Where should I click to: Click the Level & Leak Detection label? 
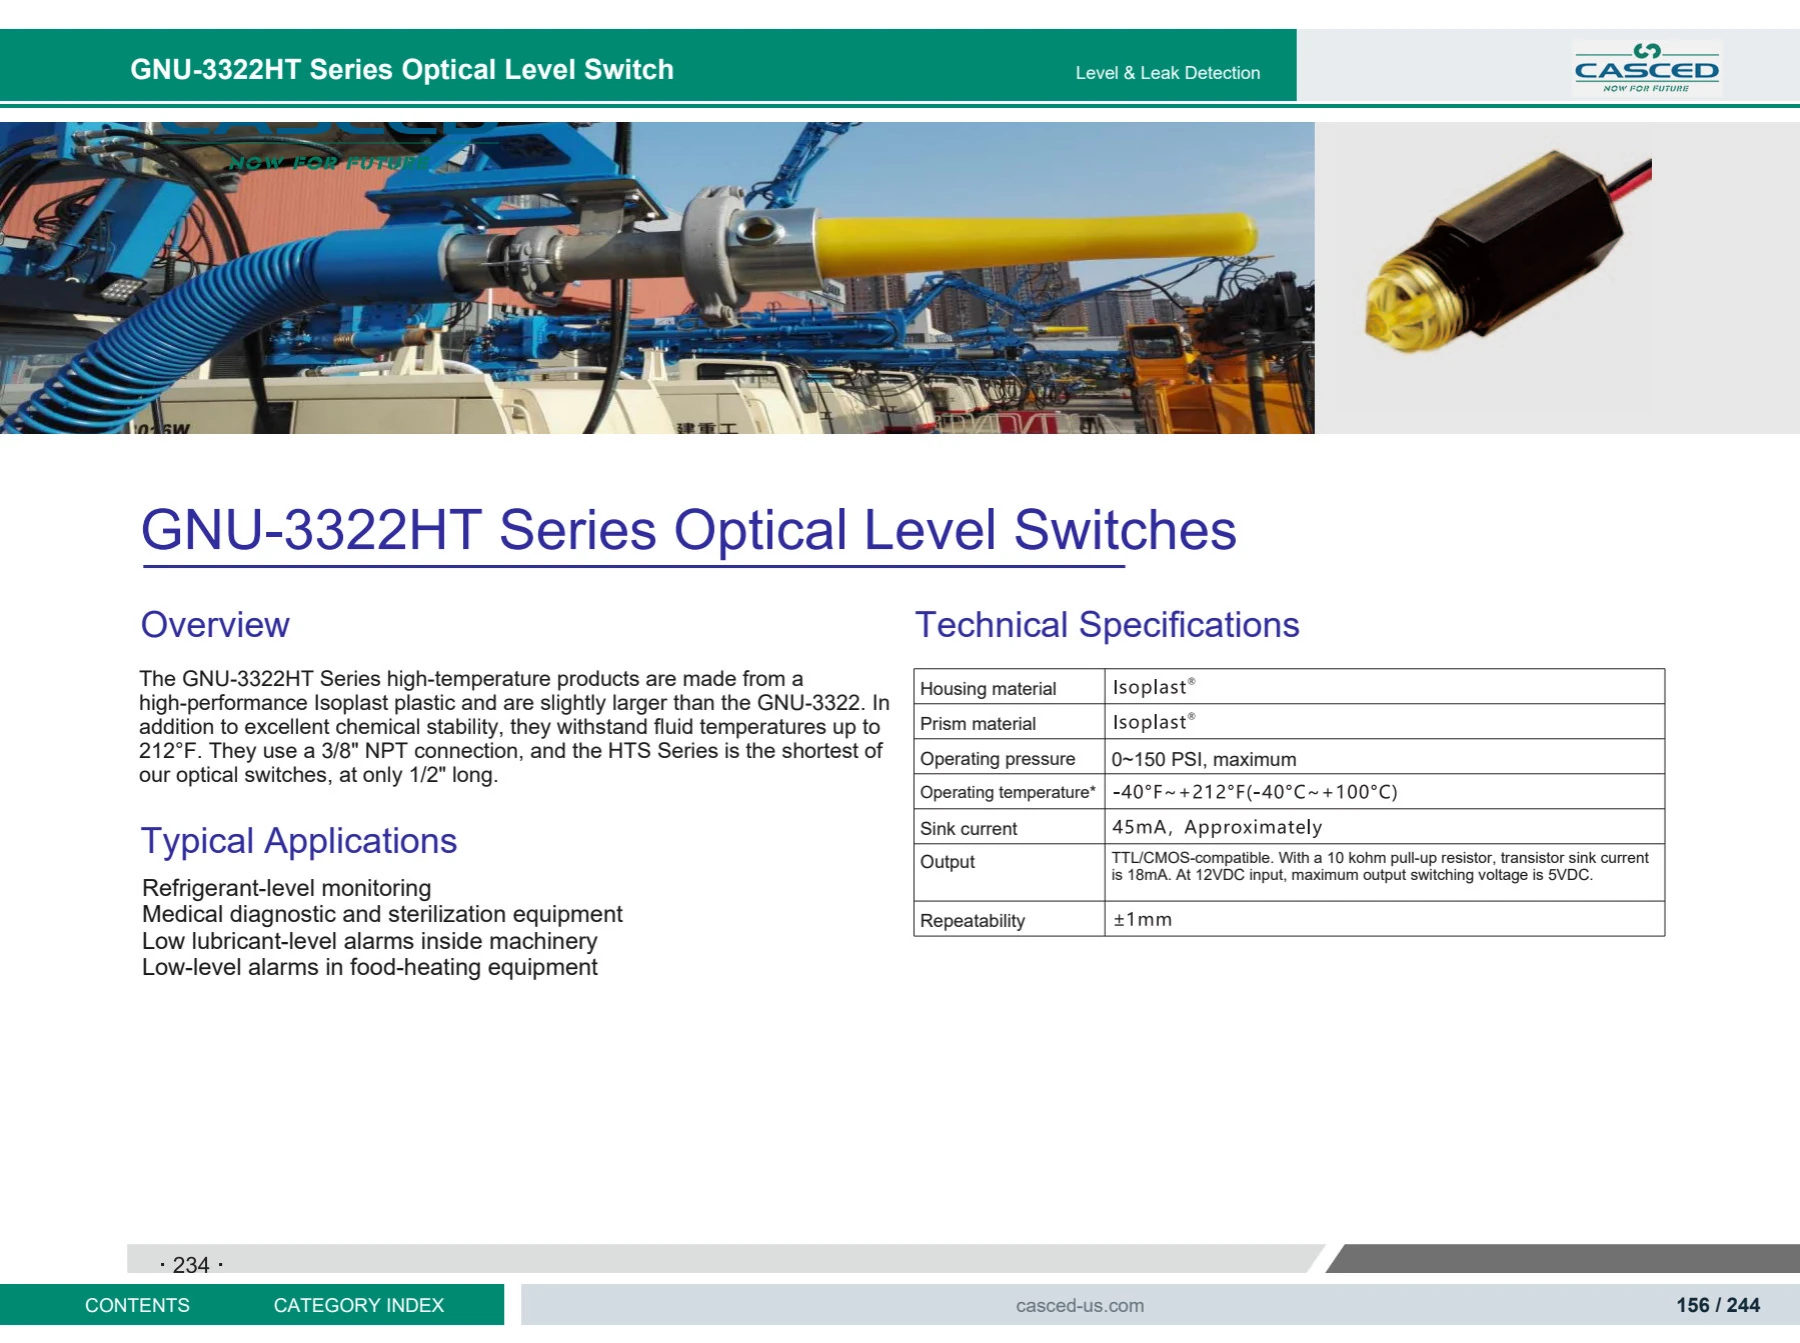coord(1167,73)
